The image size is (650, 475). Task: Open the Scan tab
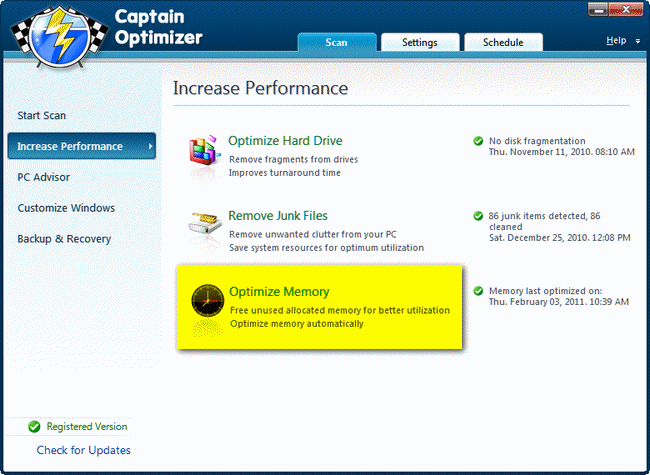(x=337, y=42)
